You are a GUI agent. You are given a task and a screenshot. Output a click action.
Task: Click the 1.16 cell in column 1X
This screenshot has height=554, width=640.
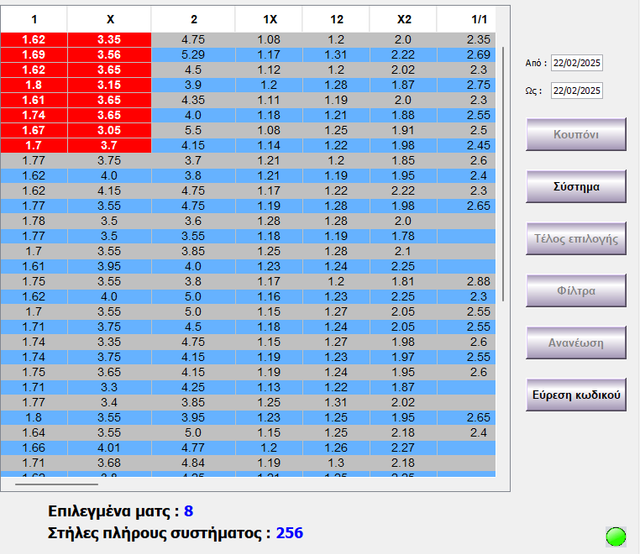269,296
